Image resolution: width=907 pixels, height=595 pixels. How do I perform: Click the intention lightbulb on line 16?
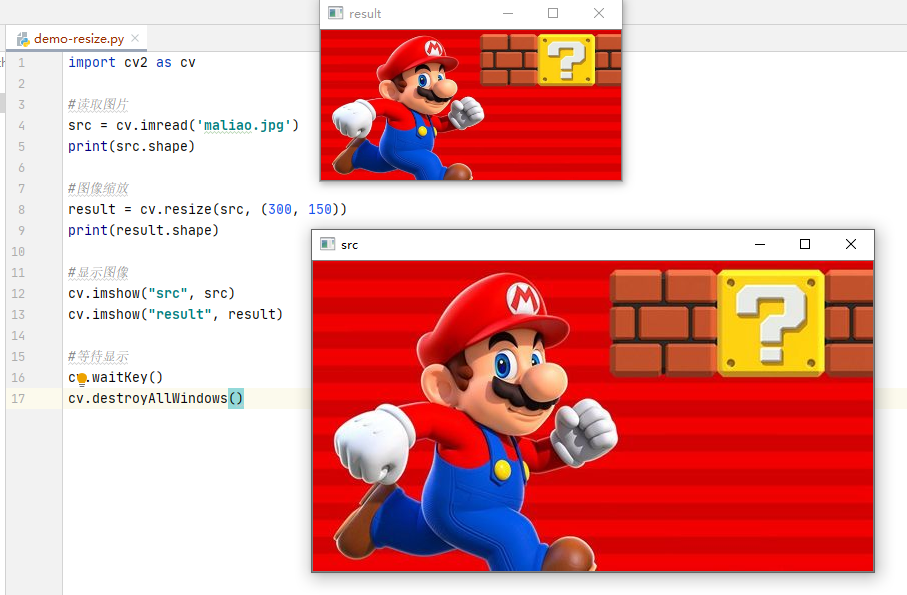point(82,379)
